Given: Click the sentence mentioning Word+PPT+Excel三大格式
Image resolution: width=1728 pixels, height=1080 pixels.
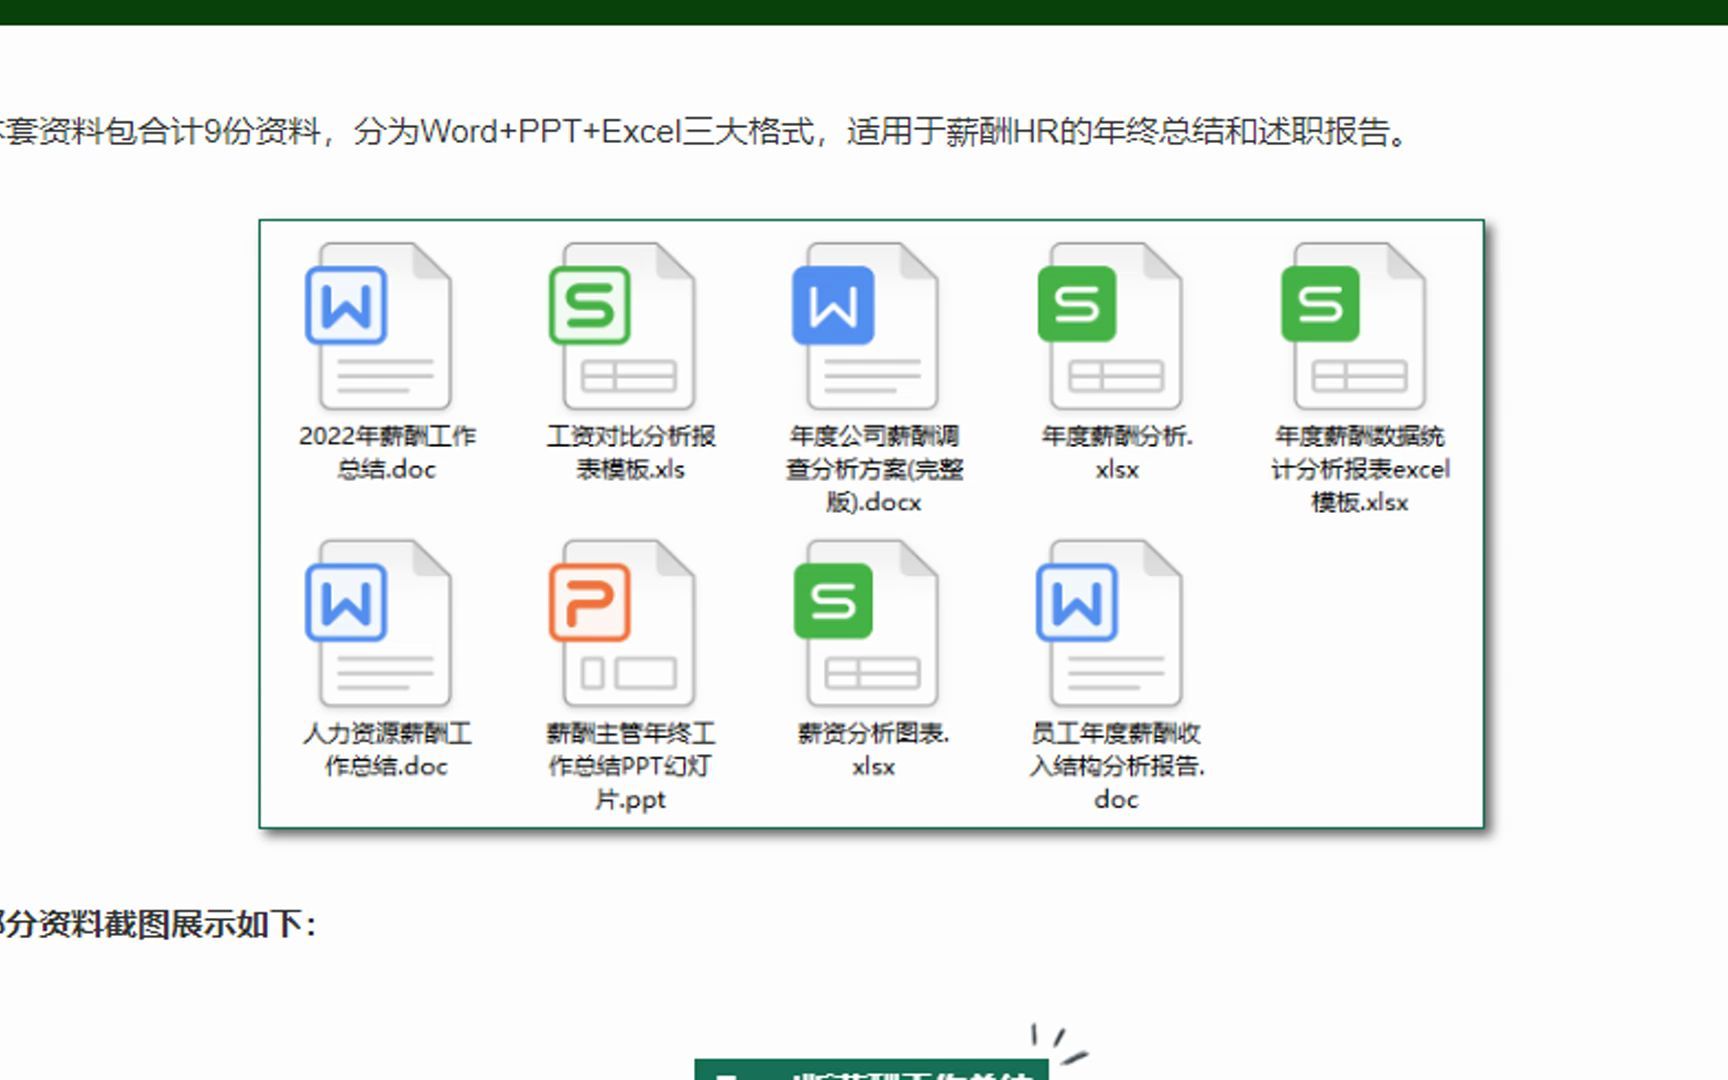Looking at the screenshot, I should (x=703, y=131).
